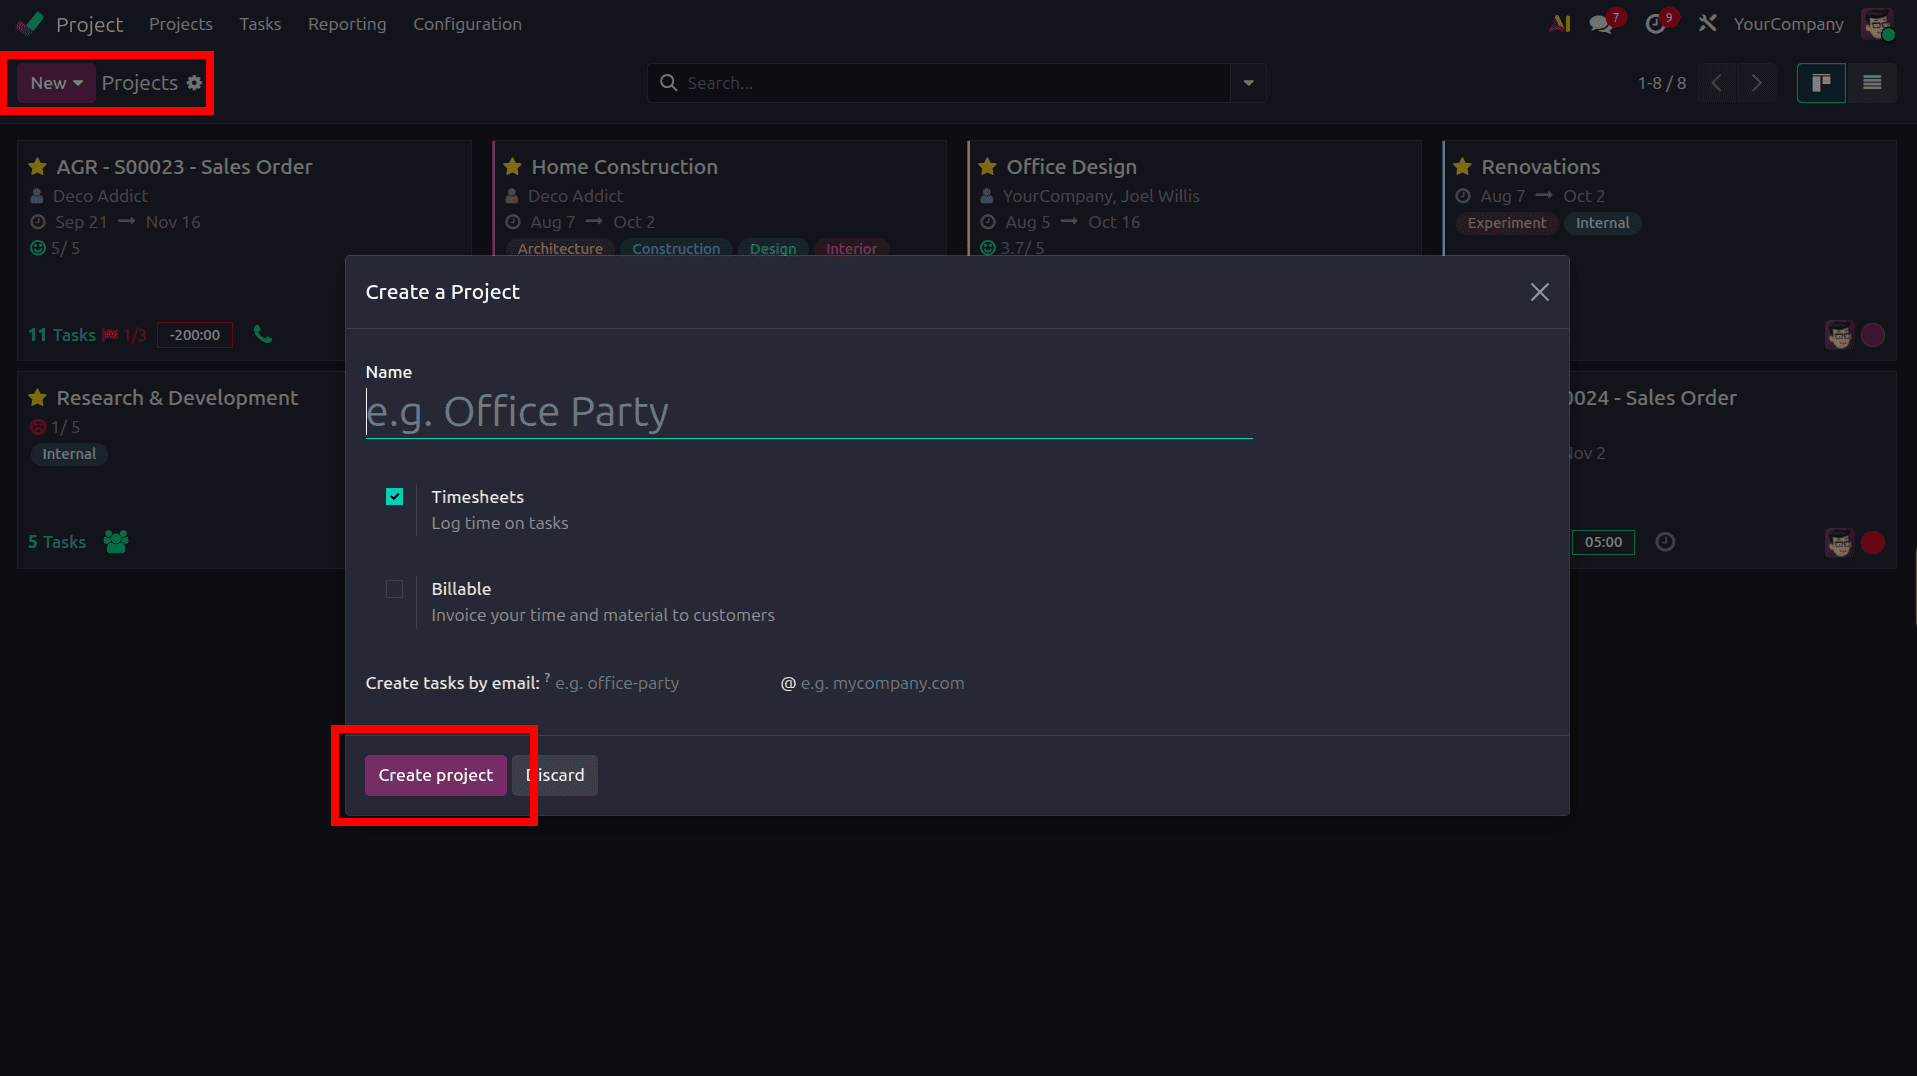Switch to Kanban view

tap(1821, 83)
